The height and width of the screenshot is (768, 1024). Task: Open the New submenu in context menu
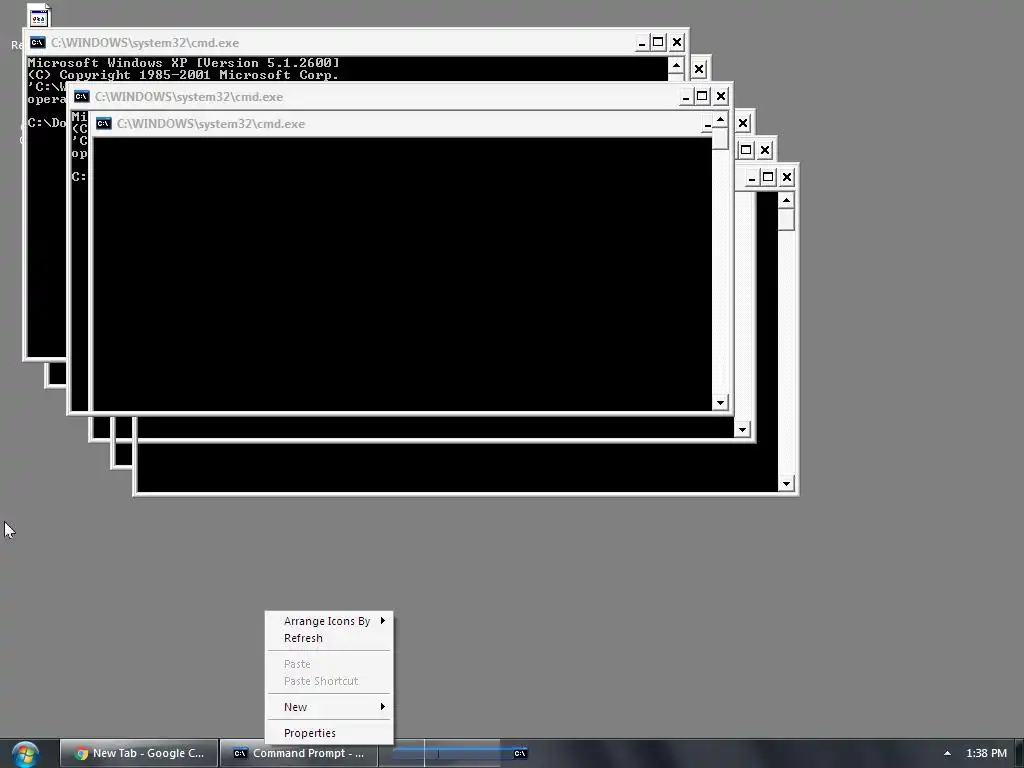329,707
